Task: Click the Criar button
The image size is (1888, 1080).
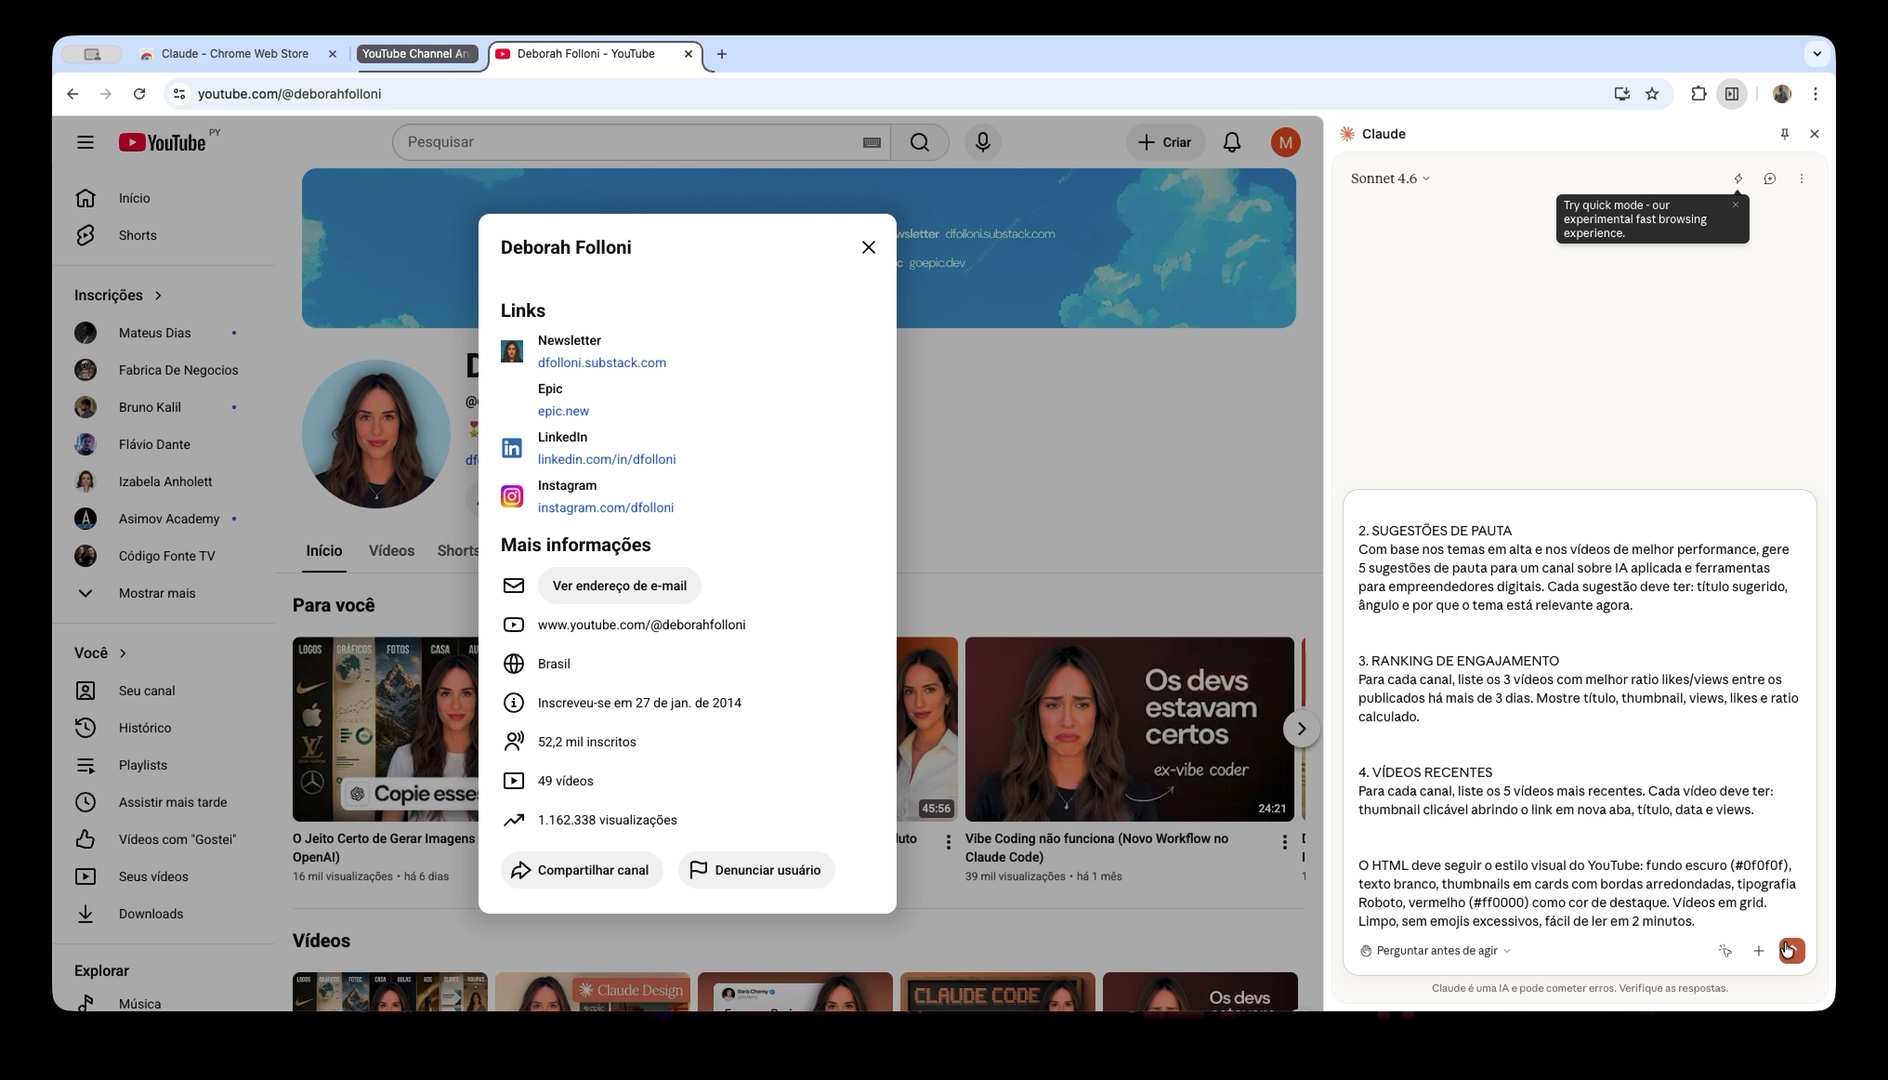Action: pos(1165,142)
